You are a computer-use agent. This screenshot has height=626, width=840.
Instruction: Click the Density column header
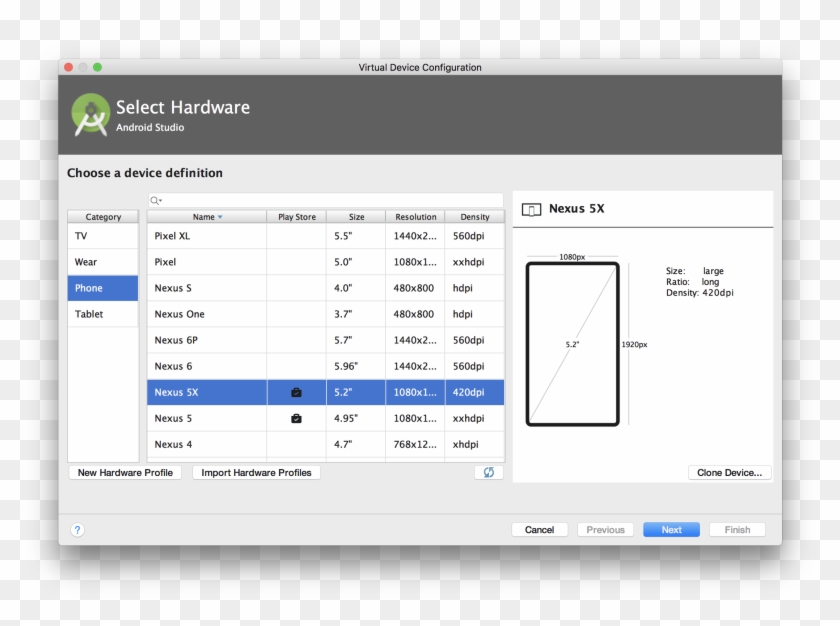click(x=475, y=217)
